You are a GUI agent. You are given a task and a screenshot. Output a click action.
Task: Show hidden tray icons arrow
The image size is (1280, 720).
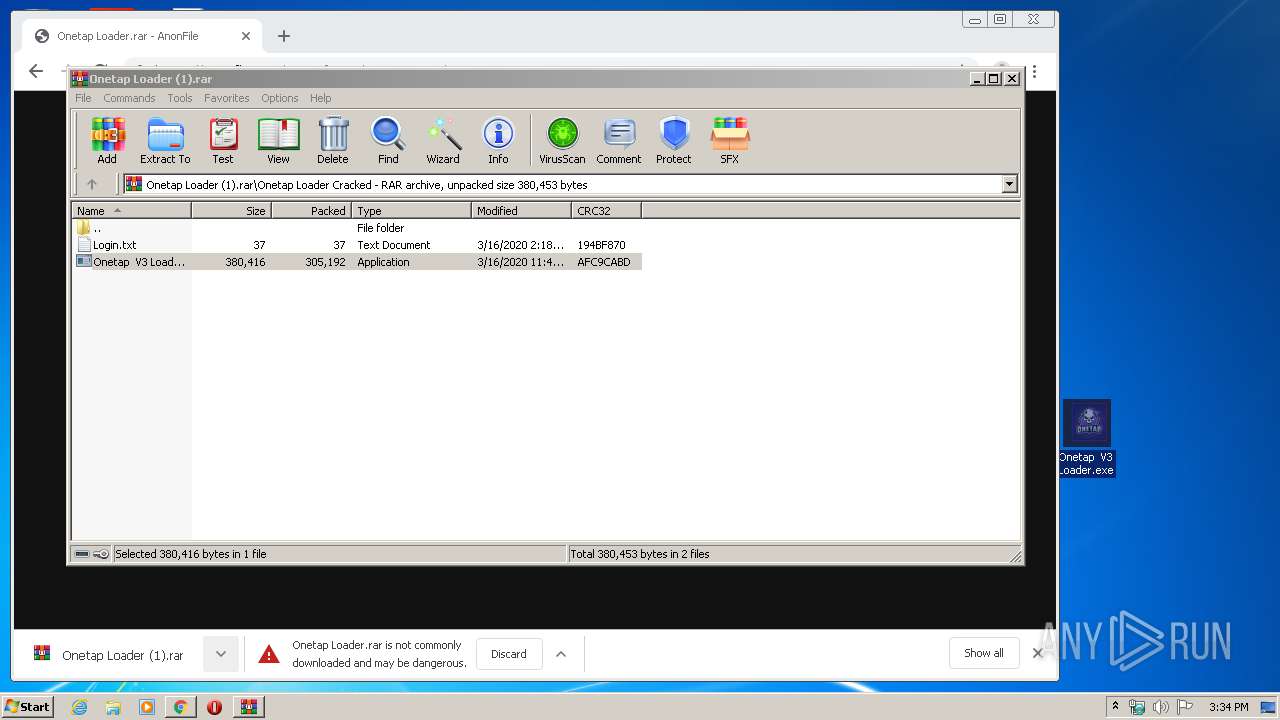[1115, 707]
